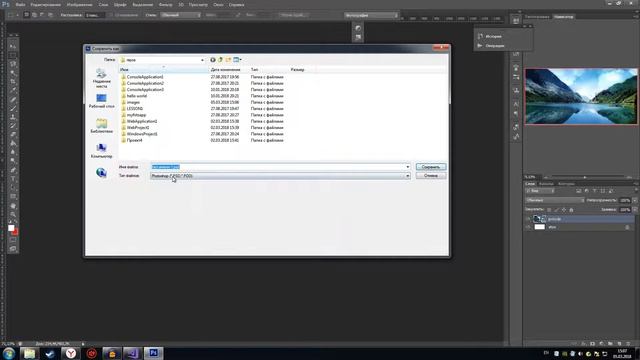This screenshot has width=640, height=360.
Task: Switch to the Каналы tab
Action: coord(546,184)
